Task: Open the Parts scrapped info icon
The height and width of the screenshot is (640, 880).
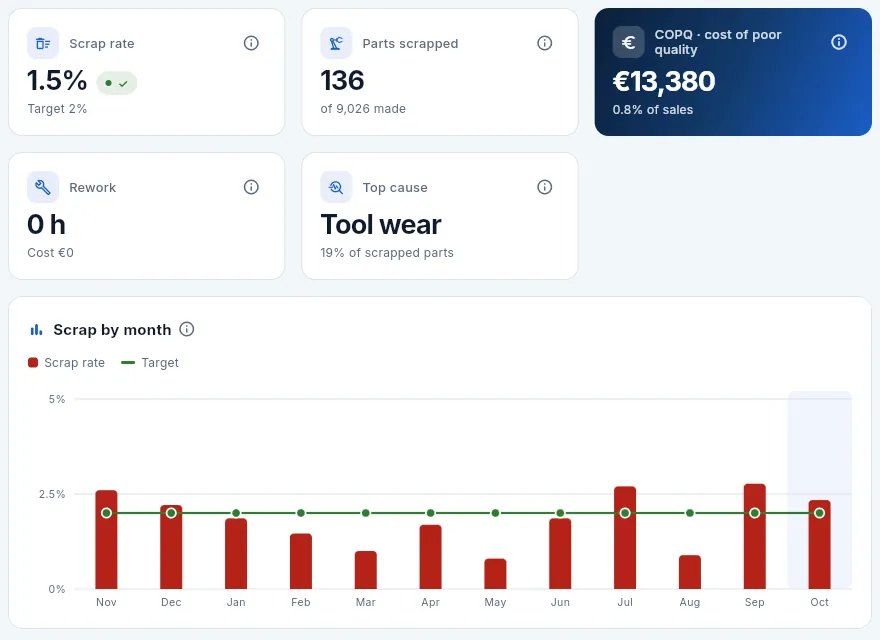Action: 544,43
